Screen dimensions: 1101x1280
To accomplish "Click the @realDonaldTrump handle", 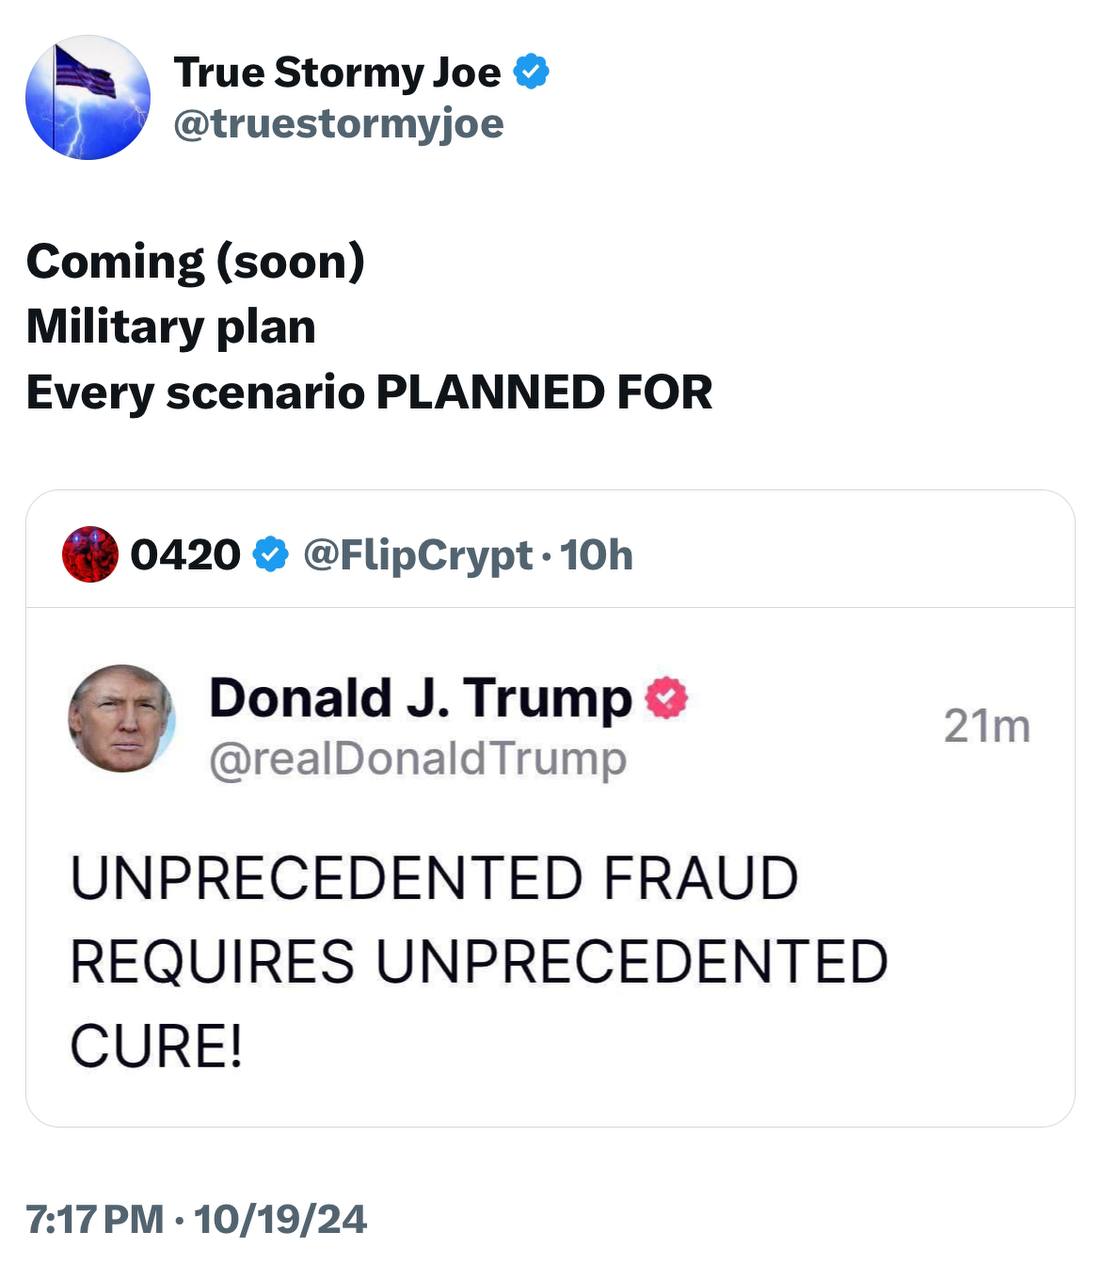I will pos(417,758).
